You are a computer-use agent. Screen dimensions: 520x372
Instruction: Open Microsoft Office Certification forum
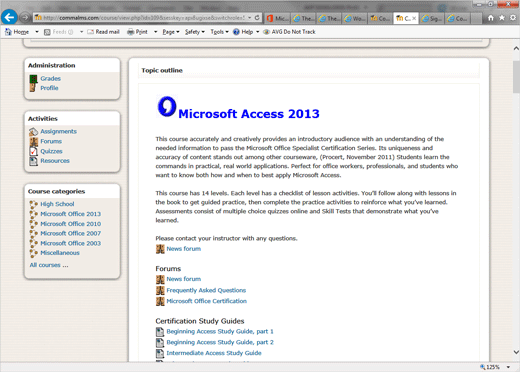207,301
